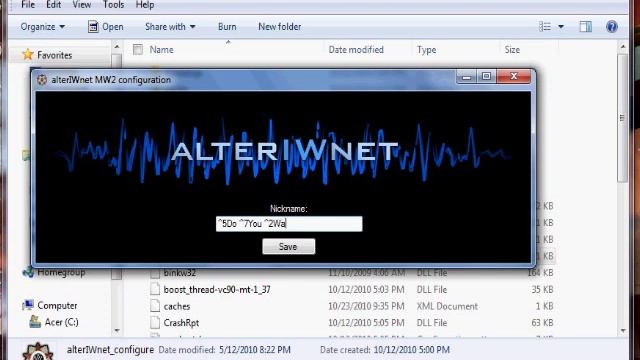Select the binkw32 file
Viewport: 640px width, 360px height.
(180, 273)
